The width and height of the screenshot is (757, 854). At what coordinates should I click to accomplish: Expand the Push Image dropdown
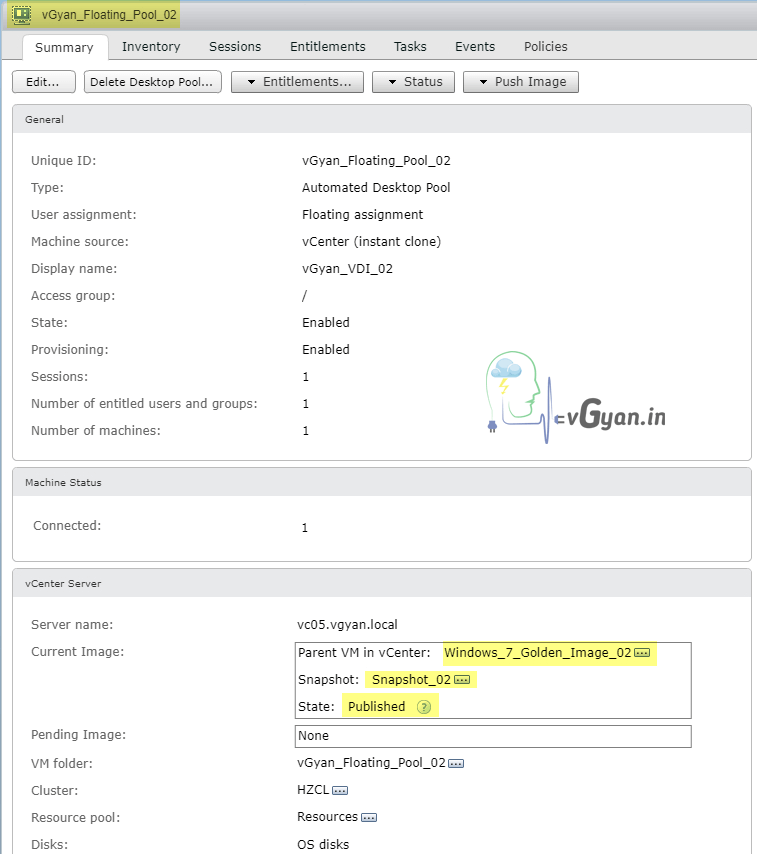[520, 82]
